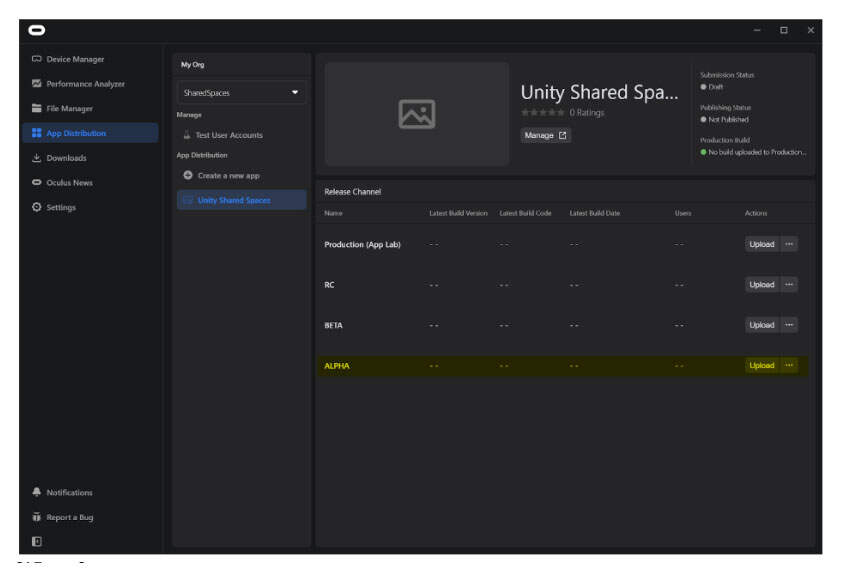Open the Performance Analyzer panel
Viewport: 842px width, 572px height.
point(85,84)
